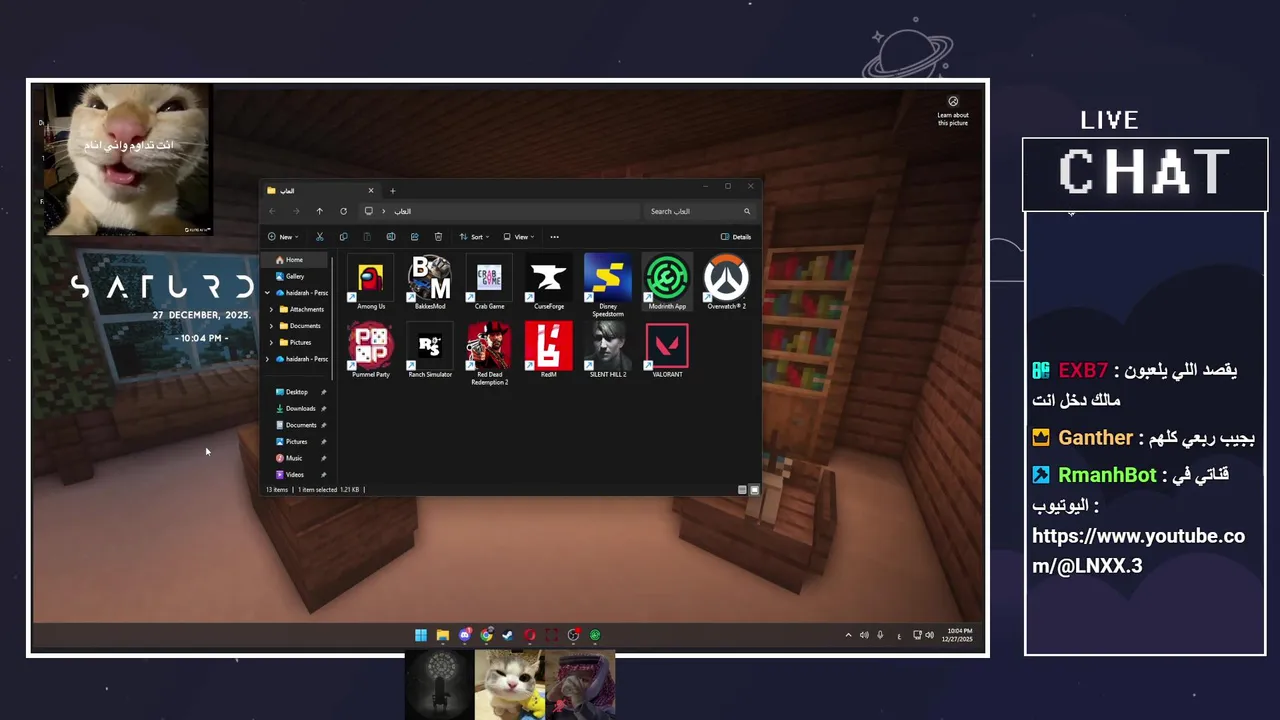Click the address bar path chevron
This screenshot has height=720, width=1280.
tap(383, 211)
